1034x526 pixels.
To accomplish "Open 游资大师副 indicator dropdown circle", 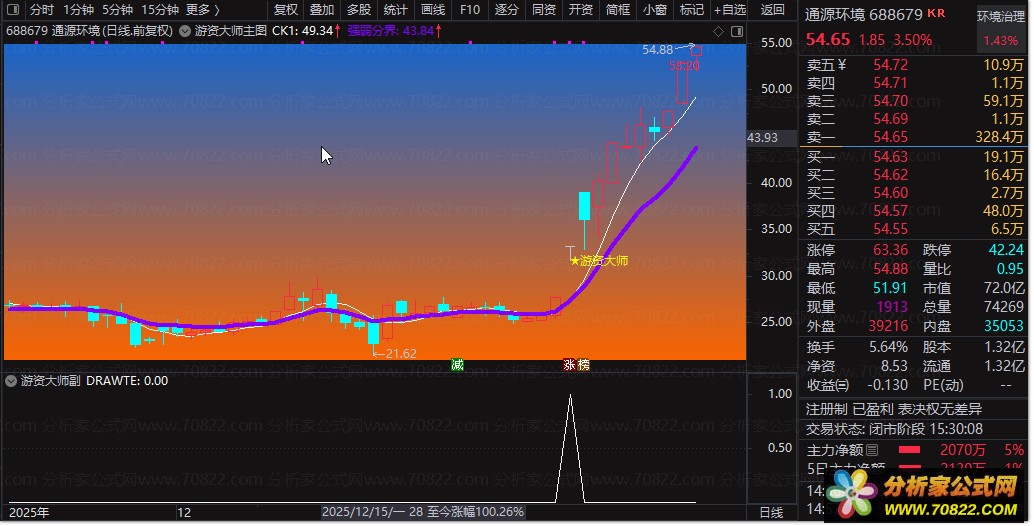I will click(11, 381).
